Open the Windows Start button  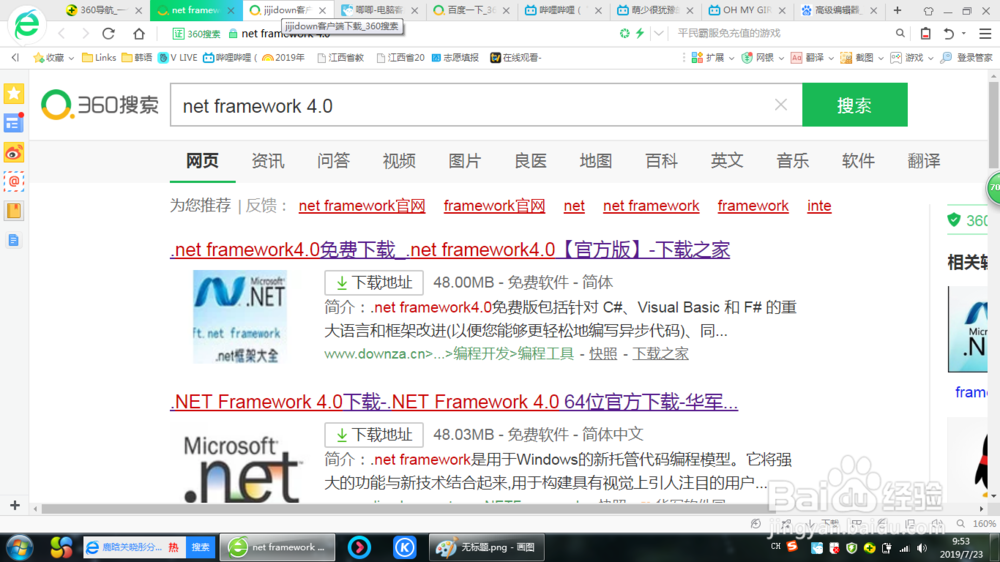tap(19, 547)
